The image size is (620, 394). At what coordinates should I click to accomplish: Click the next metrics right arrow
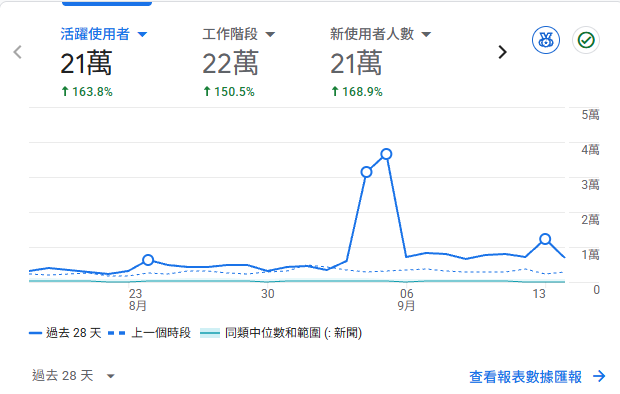(502, 52)
